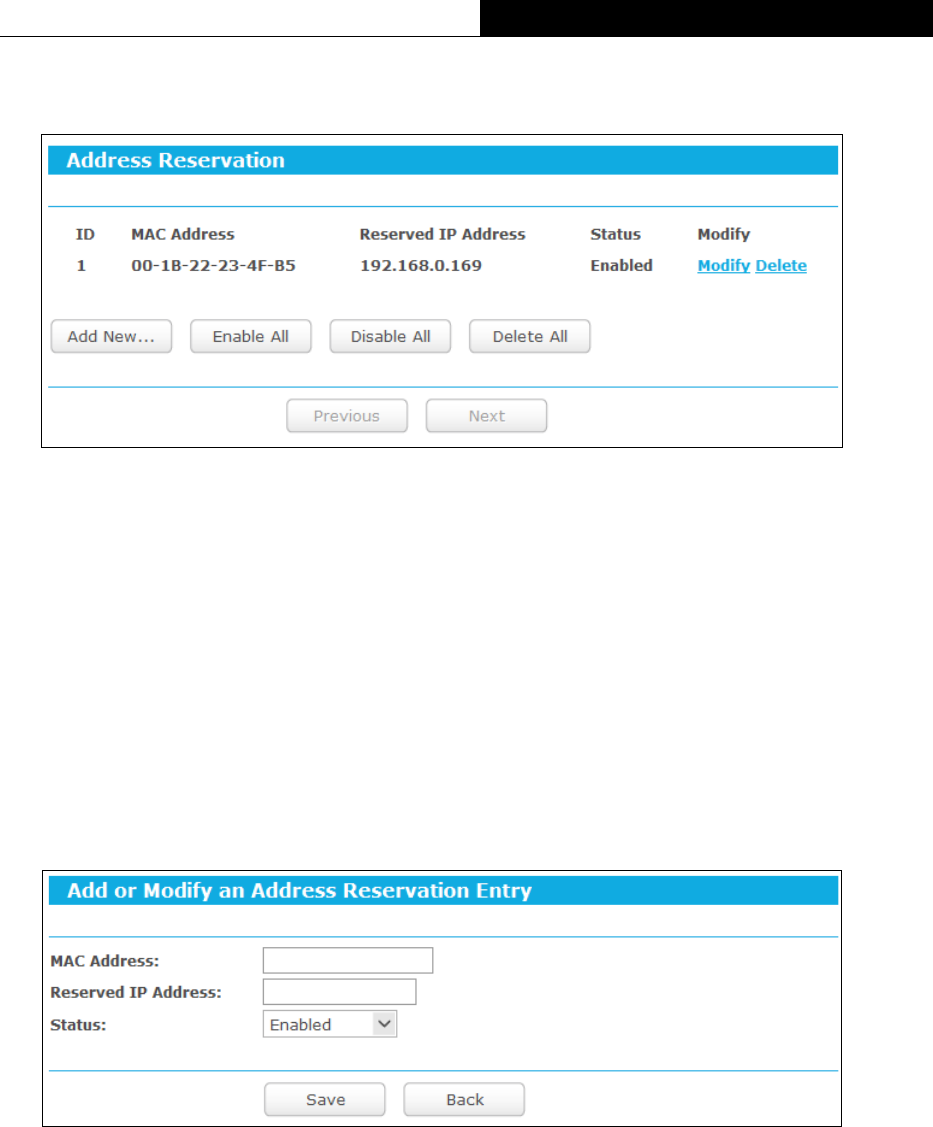Viewport: 933px width, 1127px height.
Task: Select the Enabled status cell in row 1
Action: click(622, 265)
